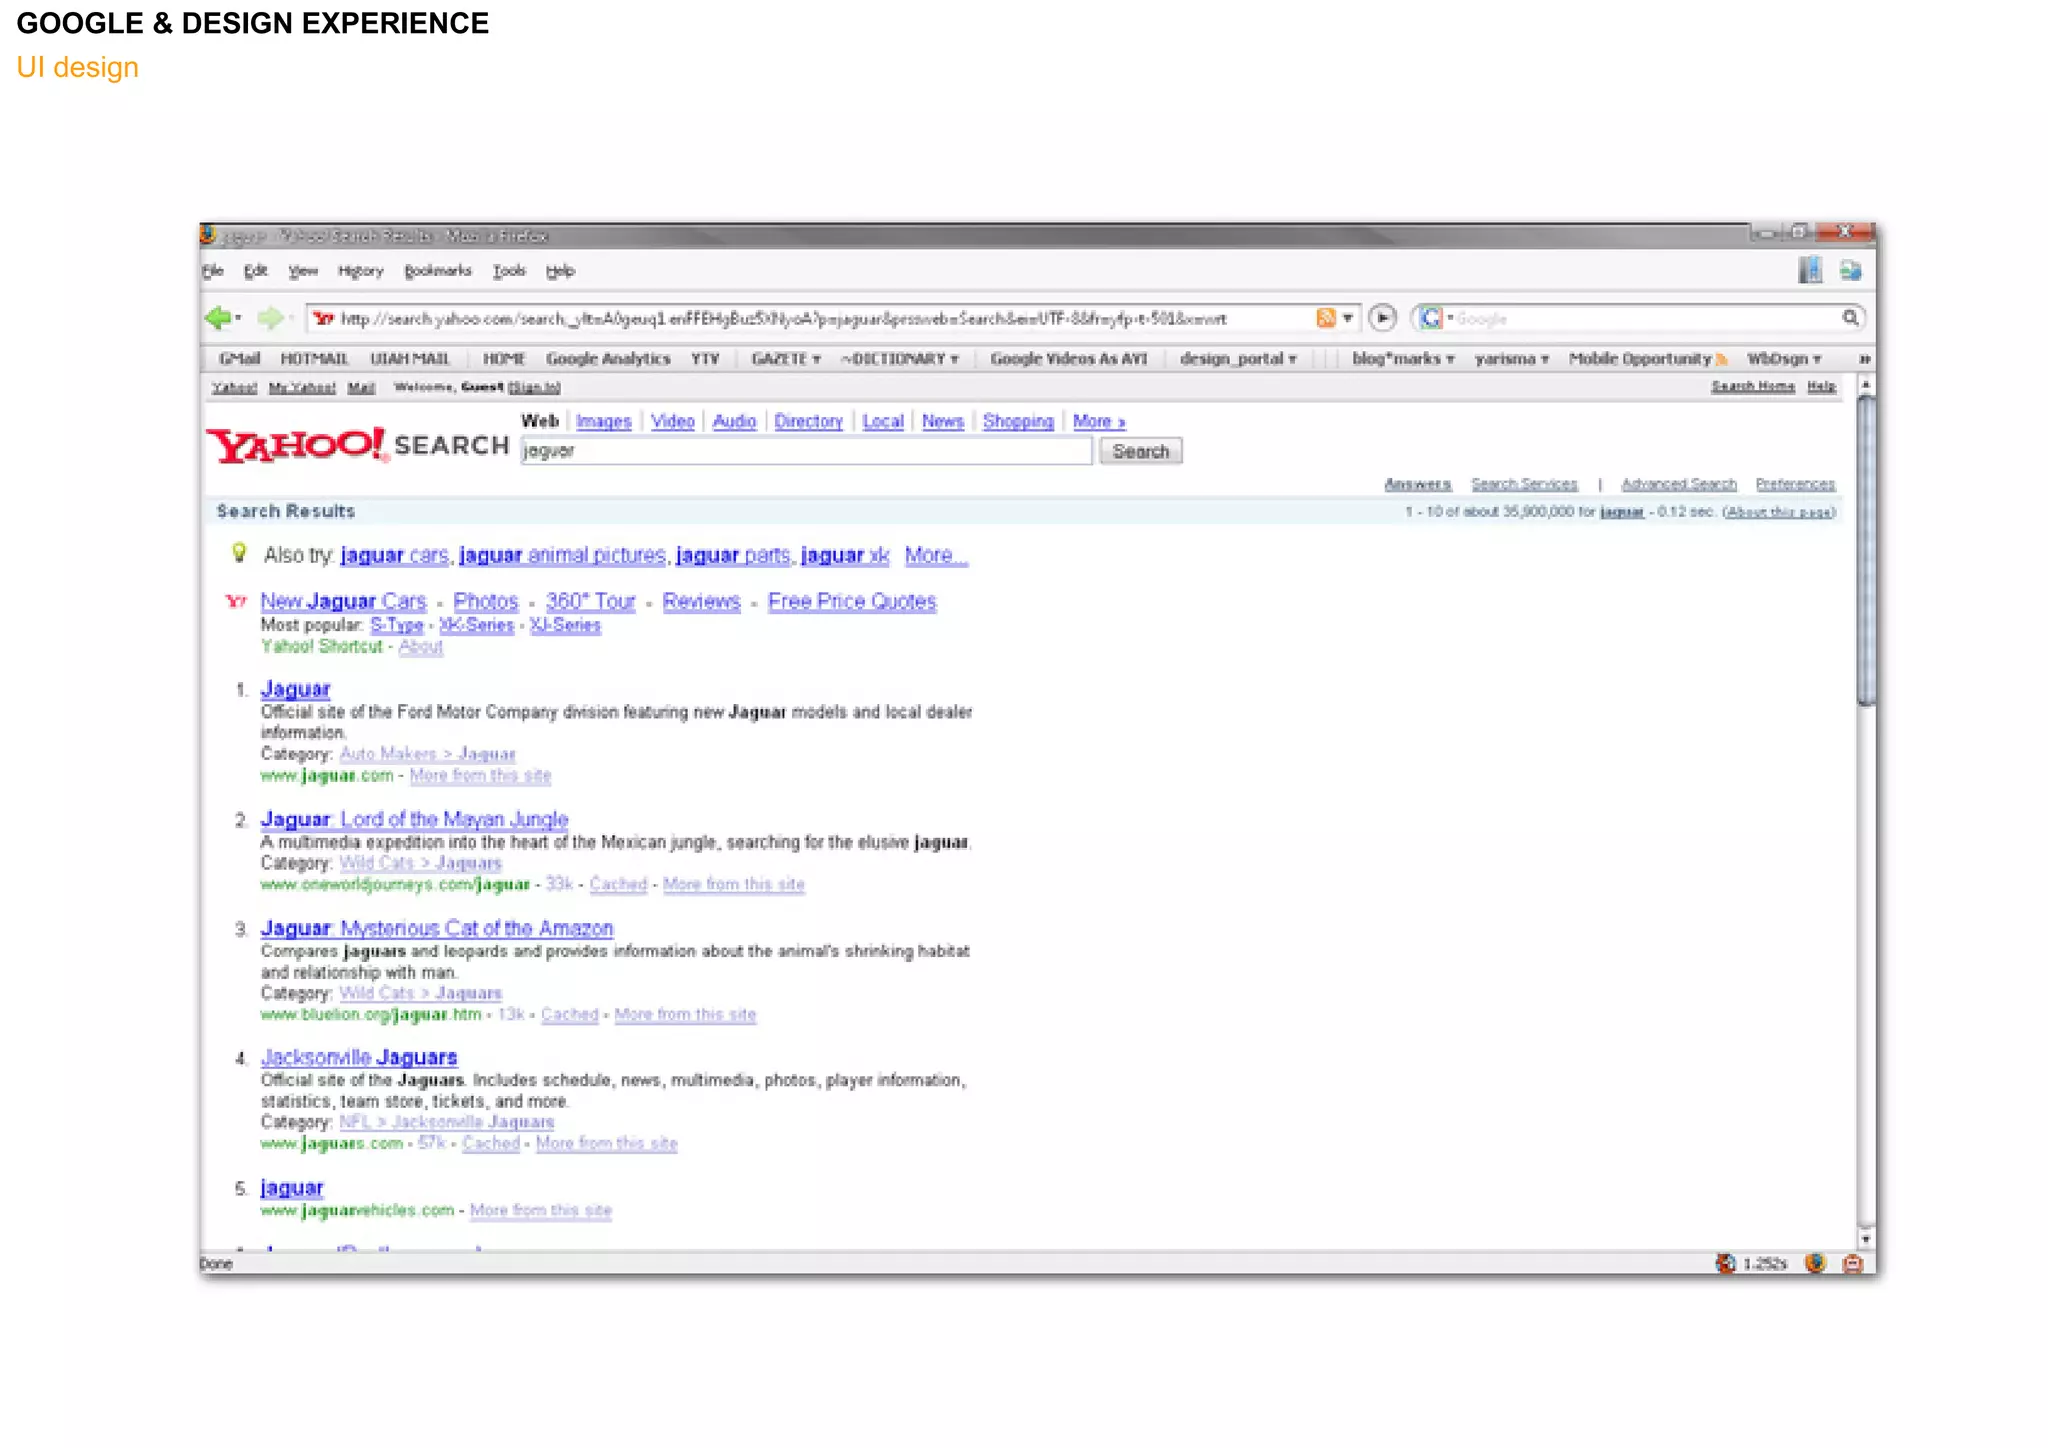Open the Jacksonville Jaguars result
This screenshot has width=2048, height=1448.
click(359, 1057)
